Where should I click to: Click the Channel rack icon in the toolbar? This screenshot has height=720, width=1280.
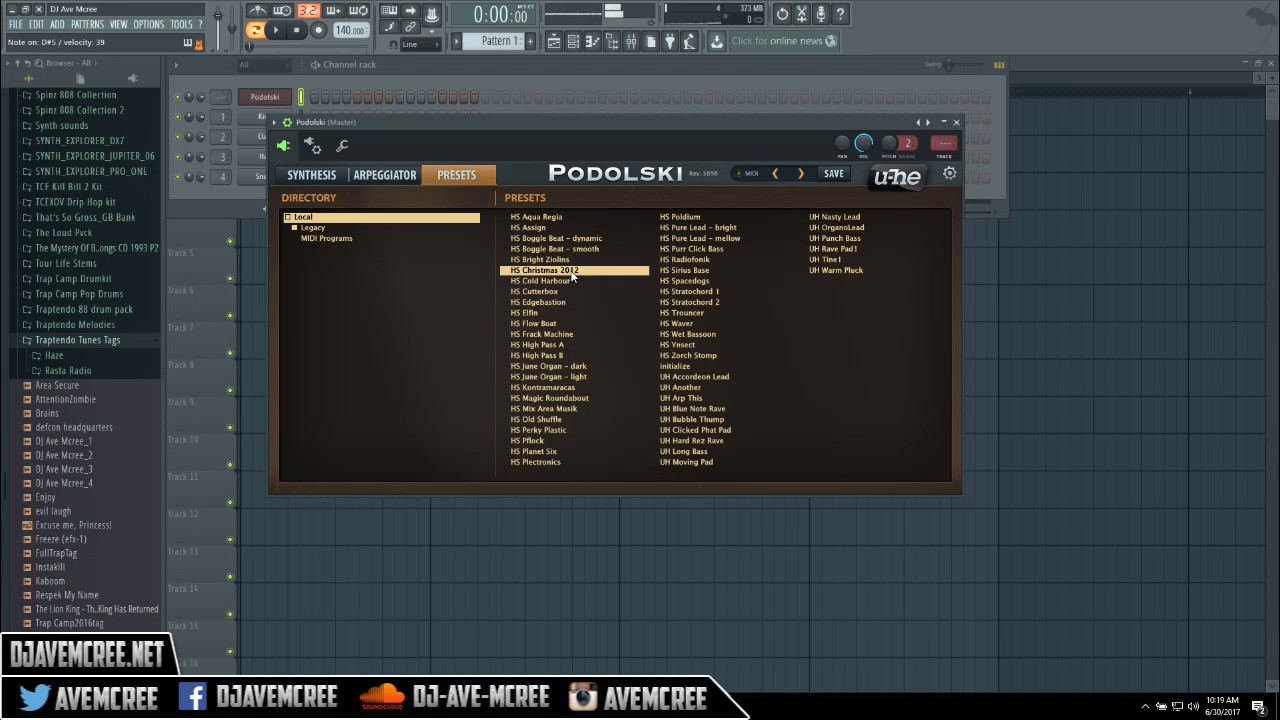tap(573, 41)
